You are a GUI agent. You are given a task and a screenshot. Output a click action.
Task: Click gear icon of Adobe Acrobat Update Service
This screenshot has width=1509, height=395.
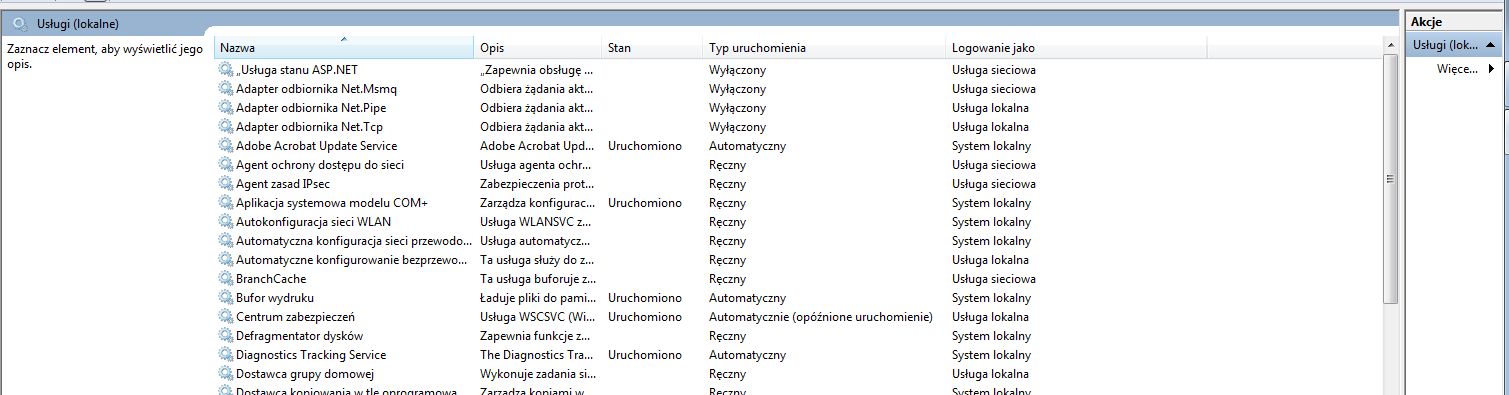point(225,146)
